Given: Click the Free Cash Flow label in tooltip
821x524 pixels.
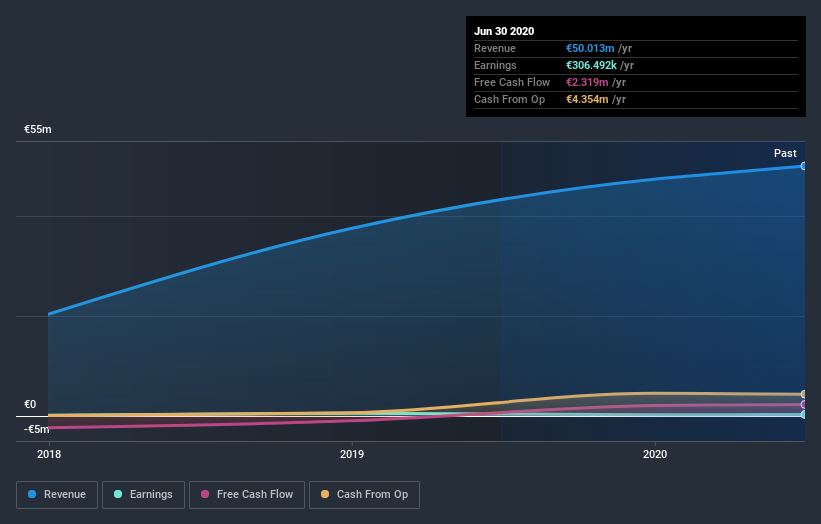Looking at the screenshot, I should click(512, 82).
